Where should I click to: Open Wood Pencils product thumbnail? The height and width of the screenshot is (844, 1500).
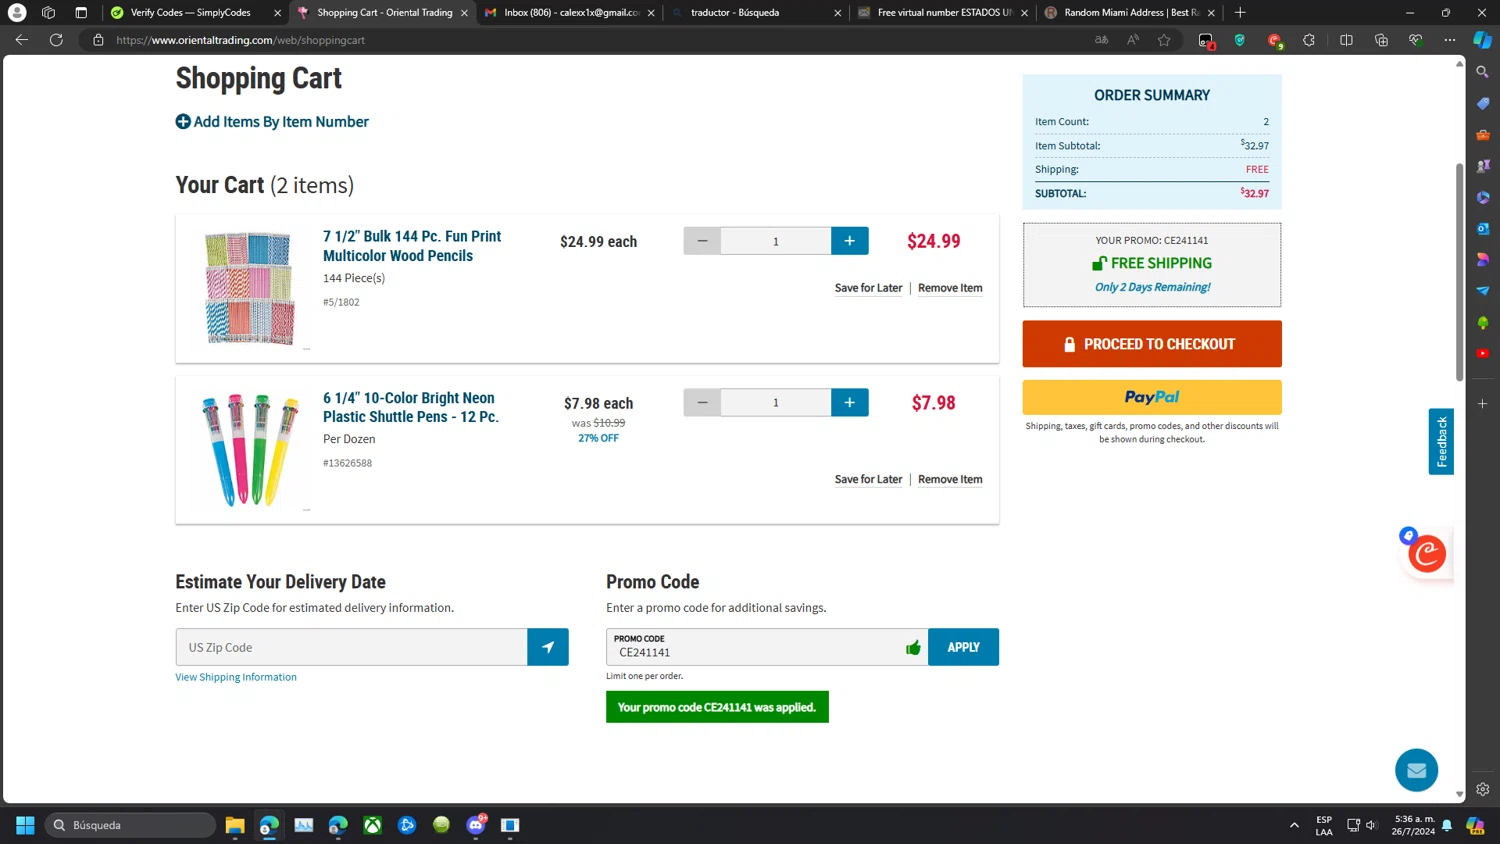pos(249,288)
